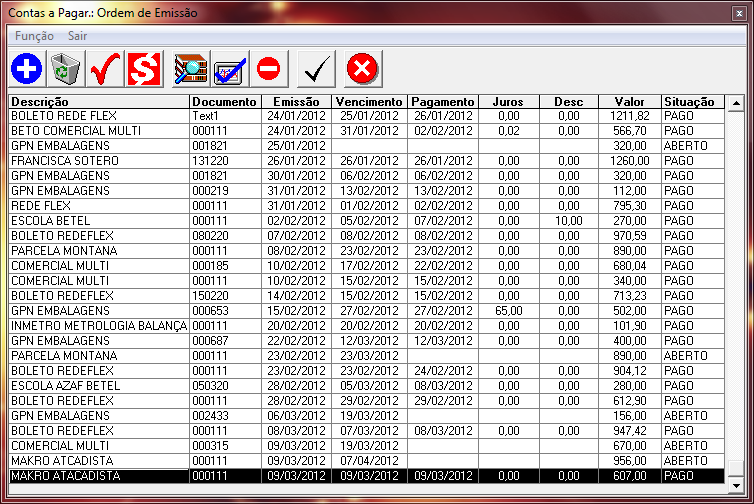The width and height of the screenshot is (754, 504).
Task: Click the Emissão column header
Action: tap(296, 102)
